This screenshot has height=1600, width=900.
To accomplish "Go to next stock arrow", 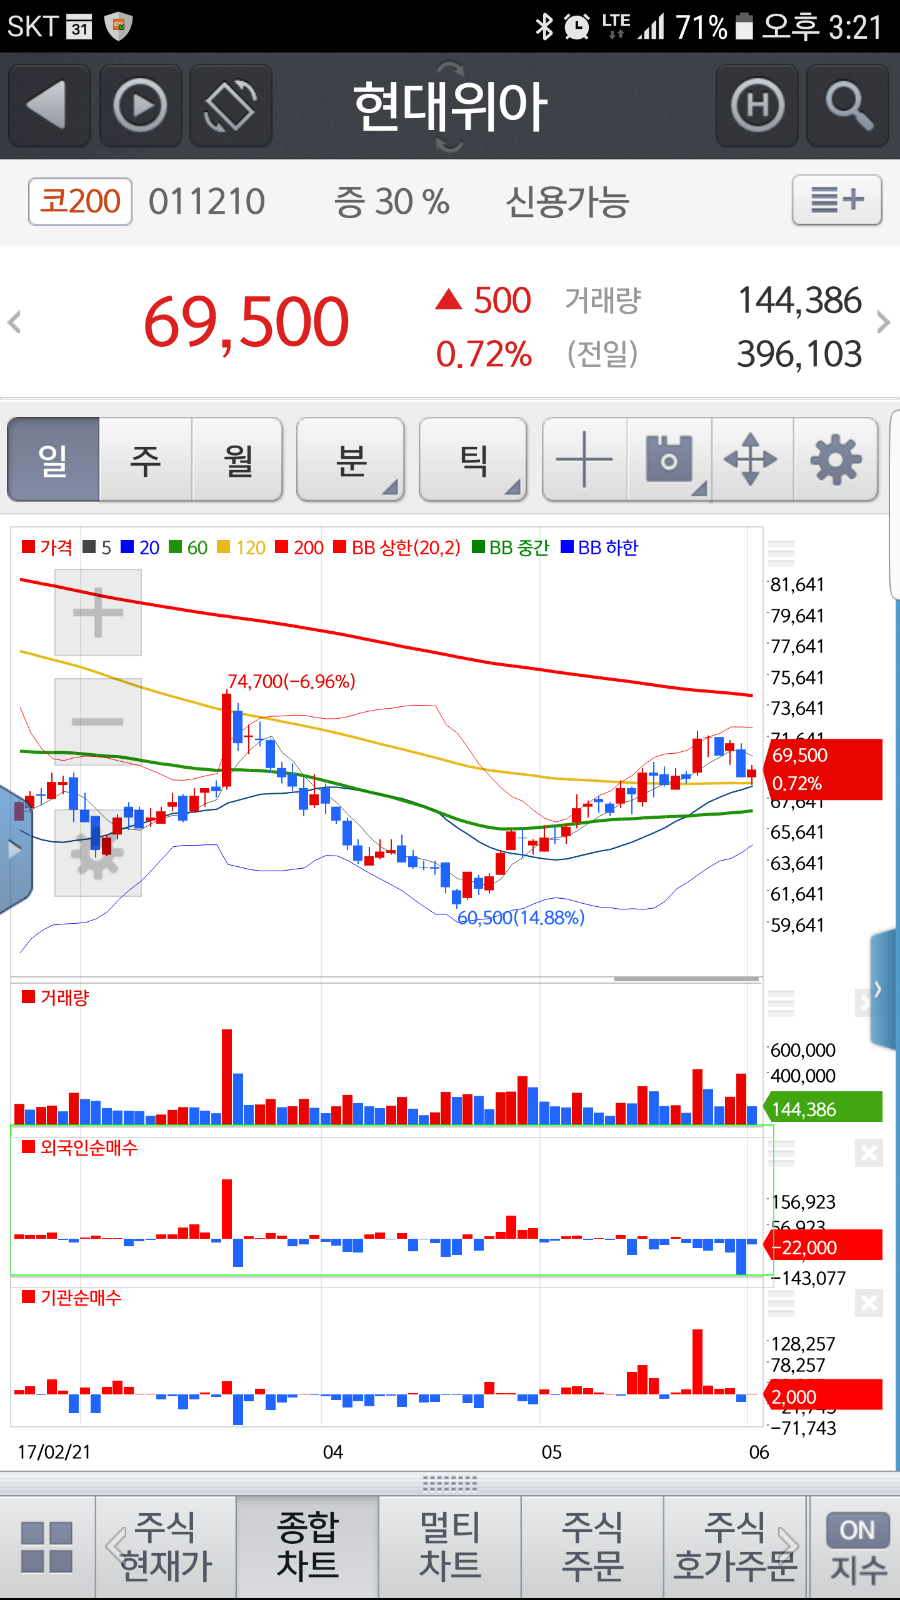I will [x=883, y=322].
